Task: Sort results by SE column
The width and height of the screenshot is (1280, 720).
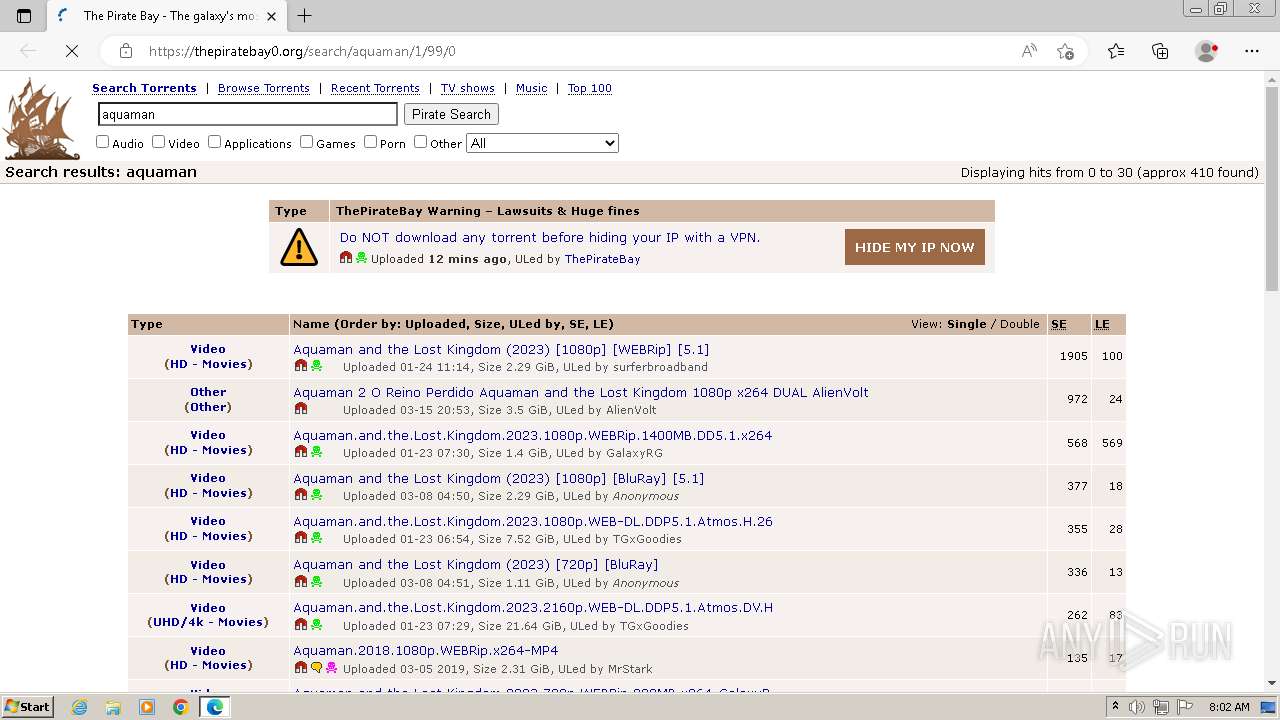Action: coord(1059,324)
